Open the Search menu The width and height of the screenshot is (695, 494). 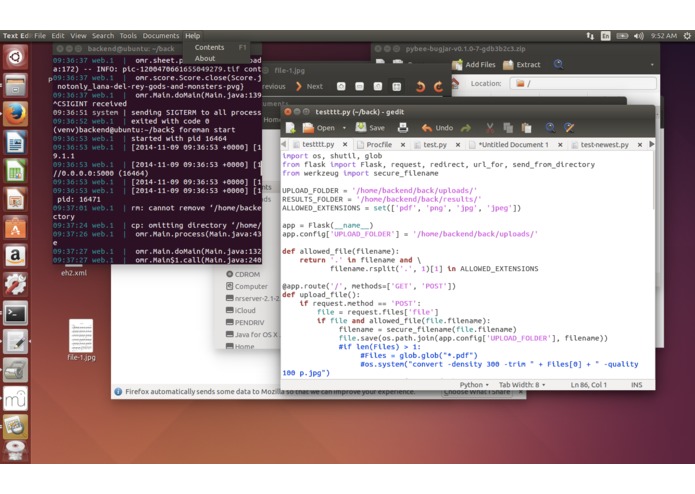(x=103, y=36)
